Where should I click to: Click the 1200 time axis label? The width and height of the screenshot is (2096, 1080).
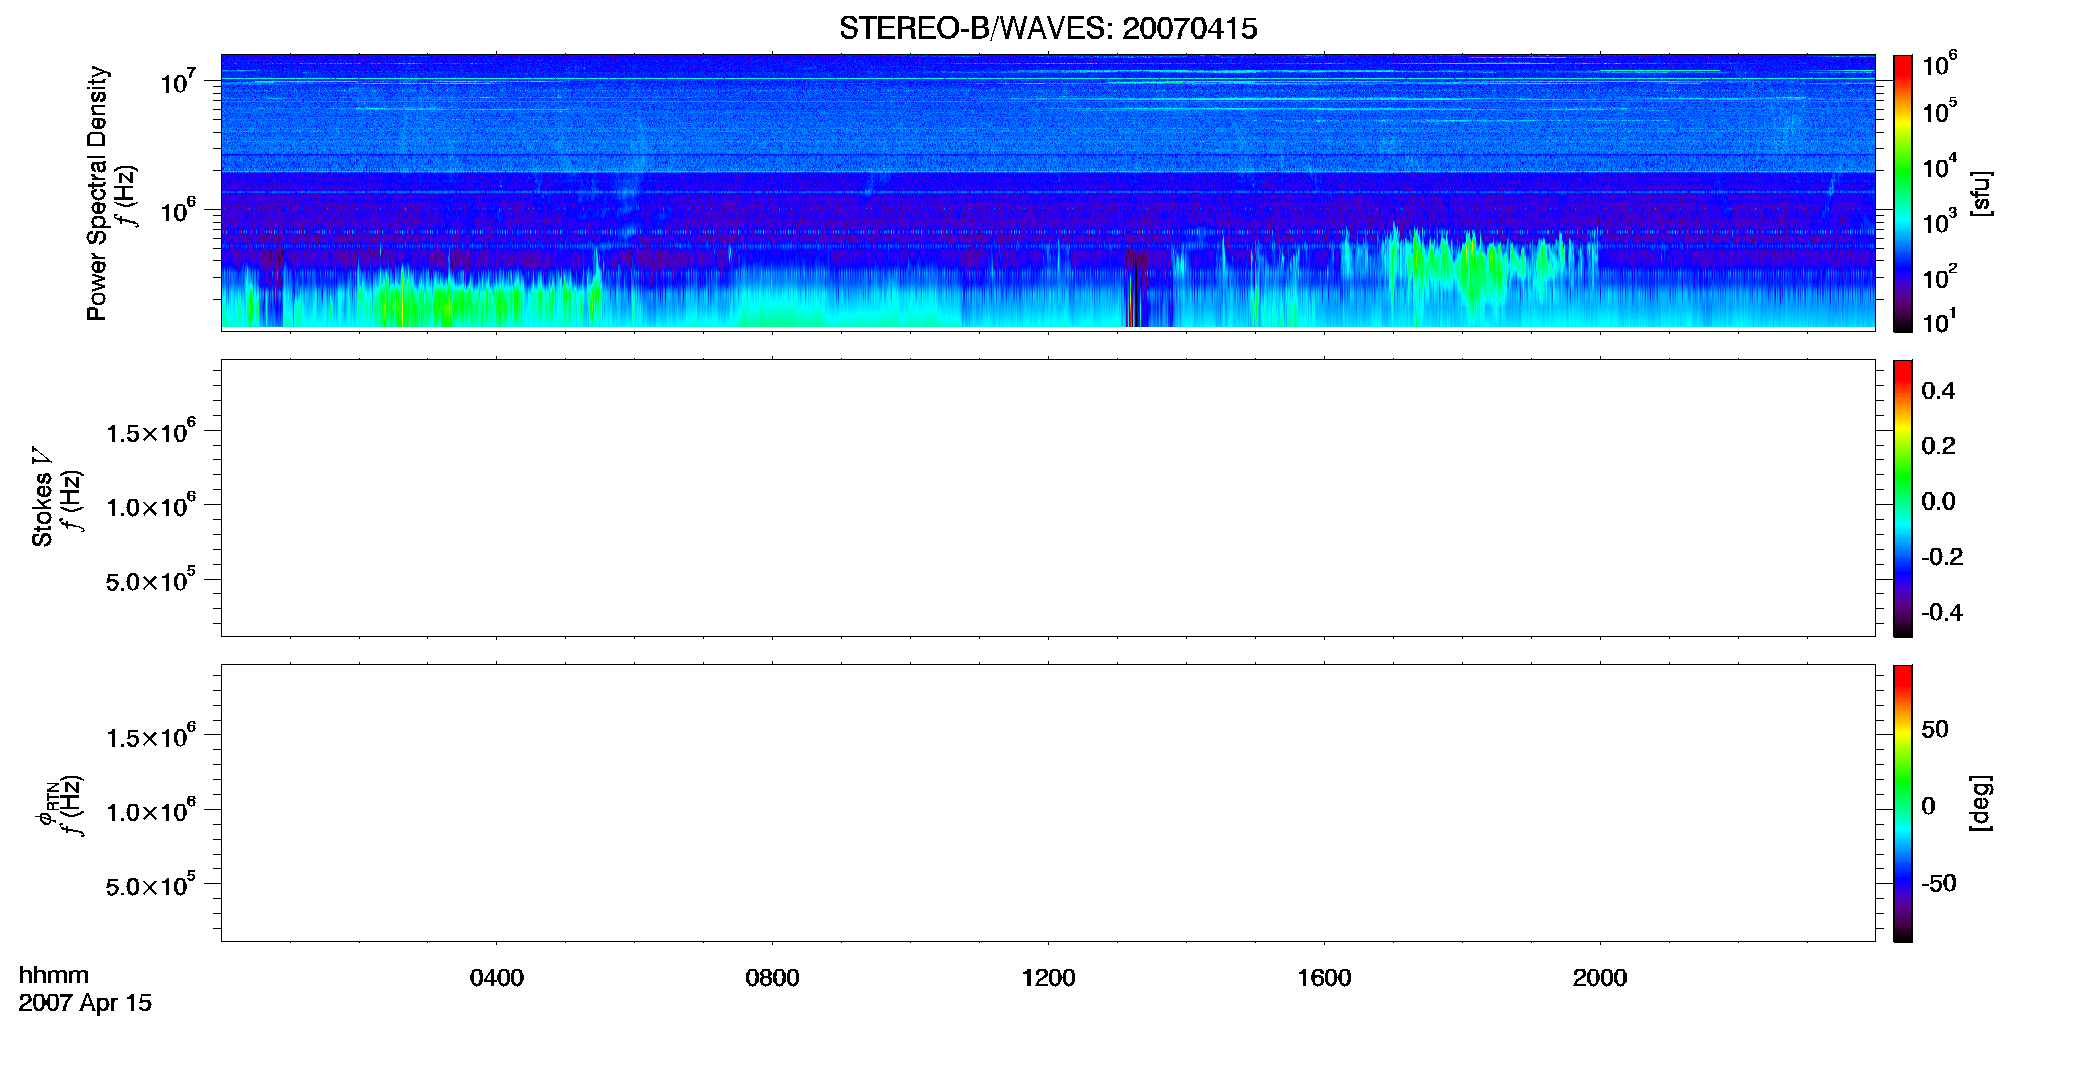[x=1048, y=978]
